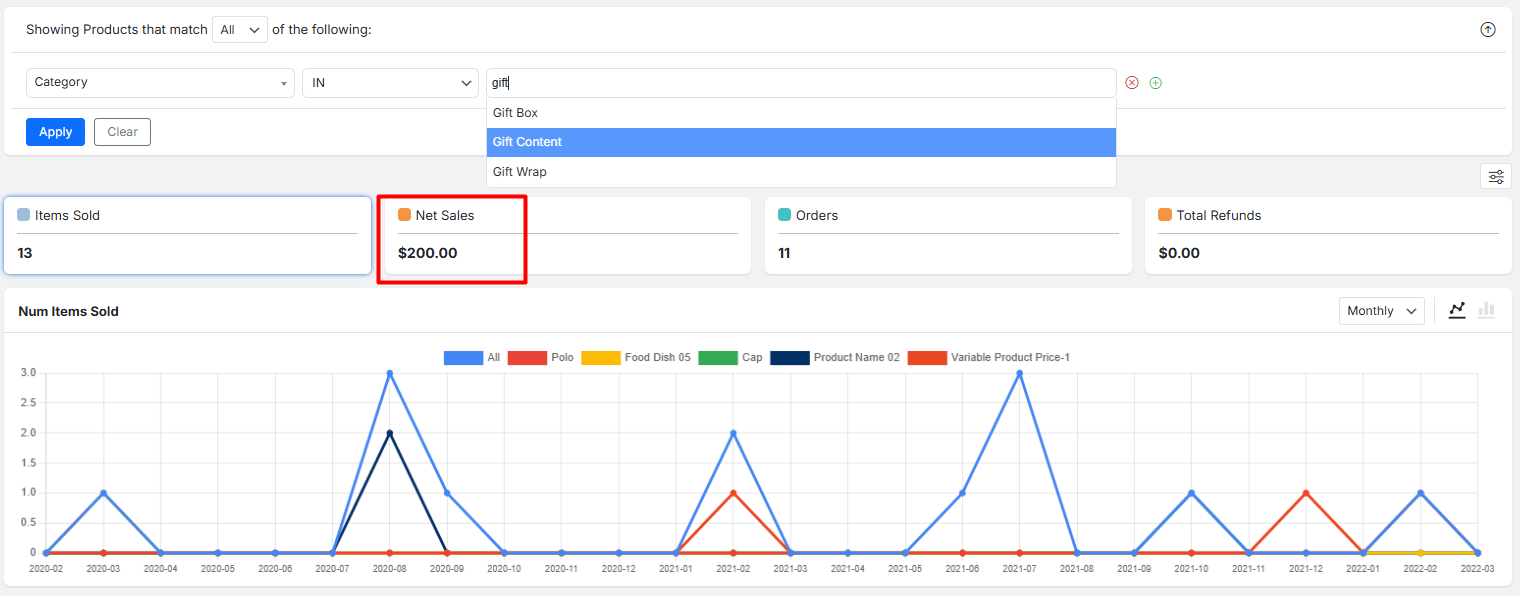Switch to bar chart view icon

click(x=1486, y=311)
